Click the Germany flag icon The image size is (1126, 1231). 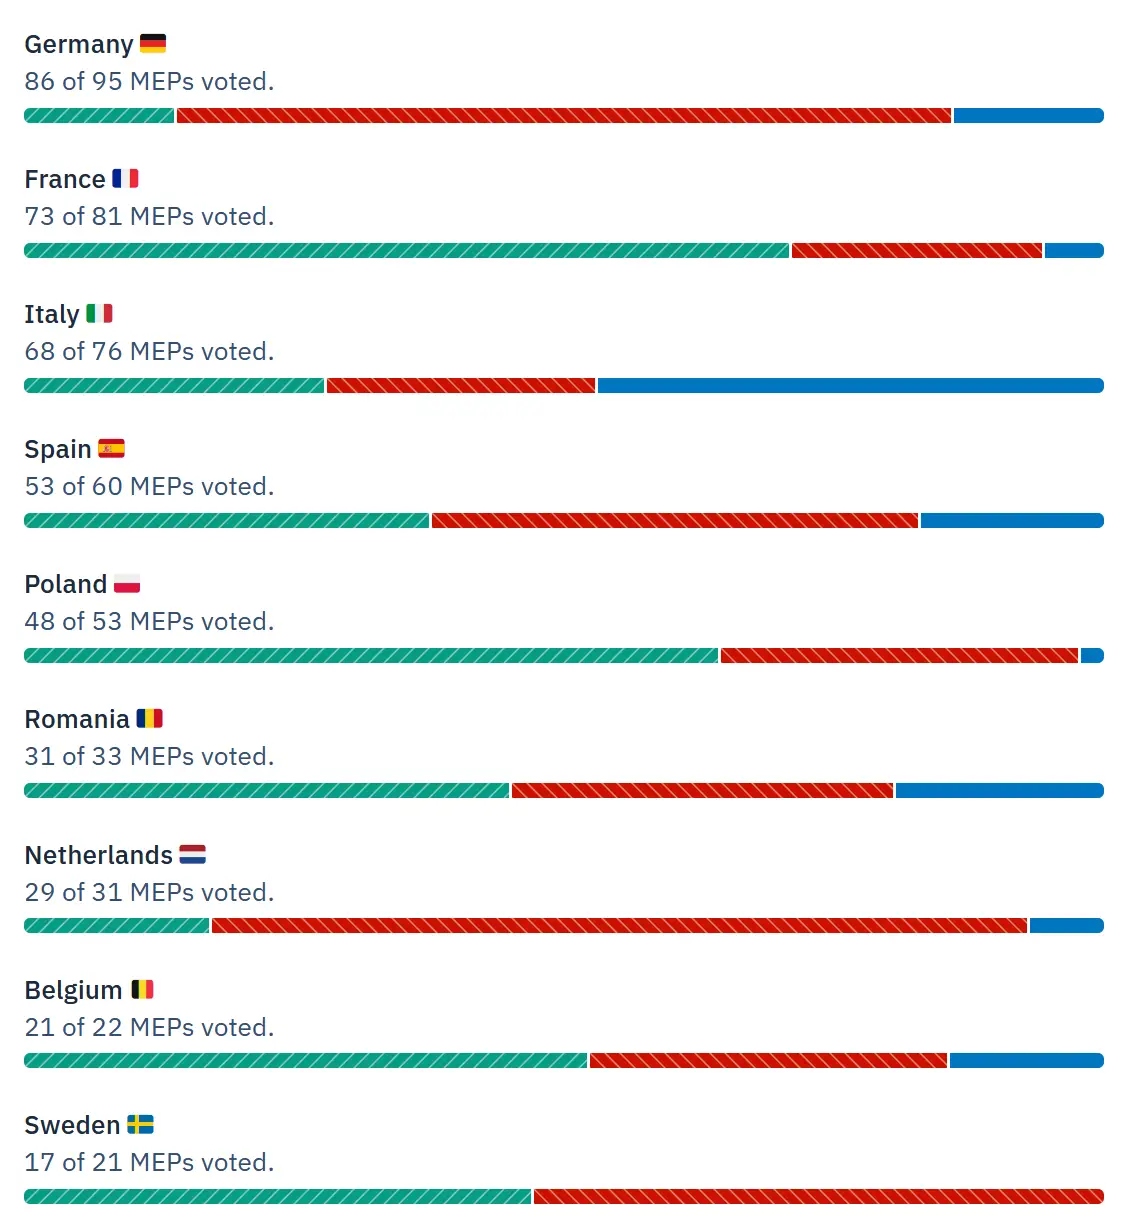153,44
